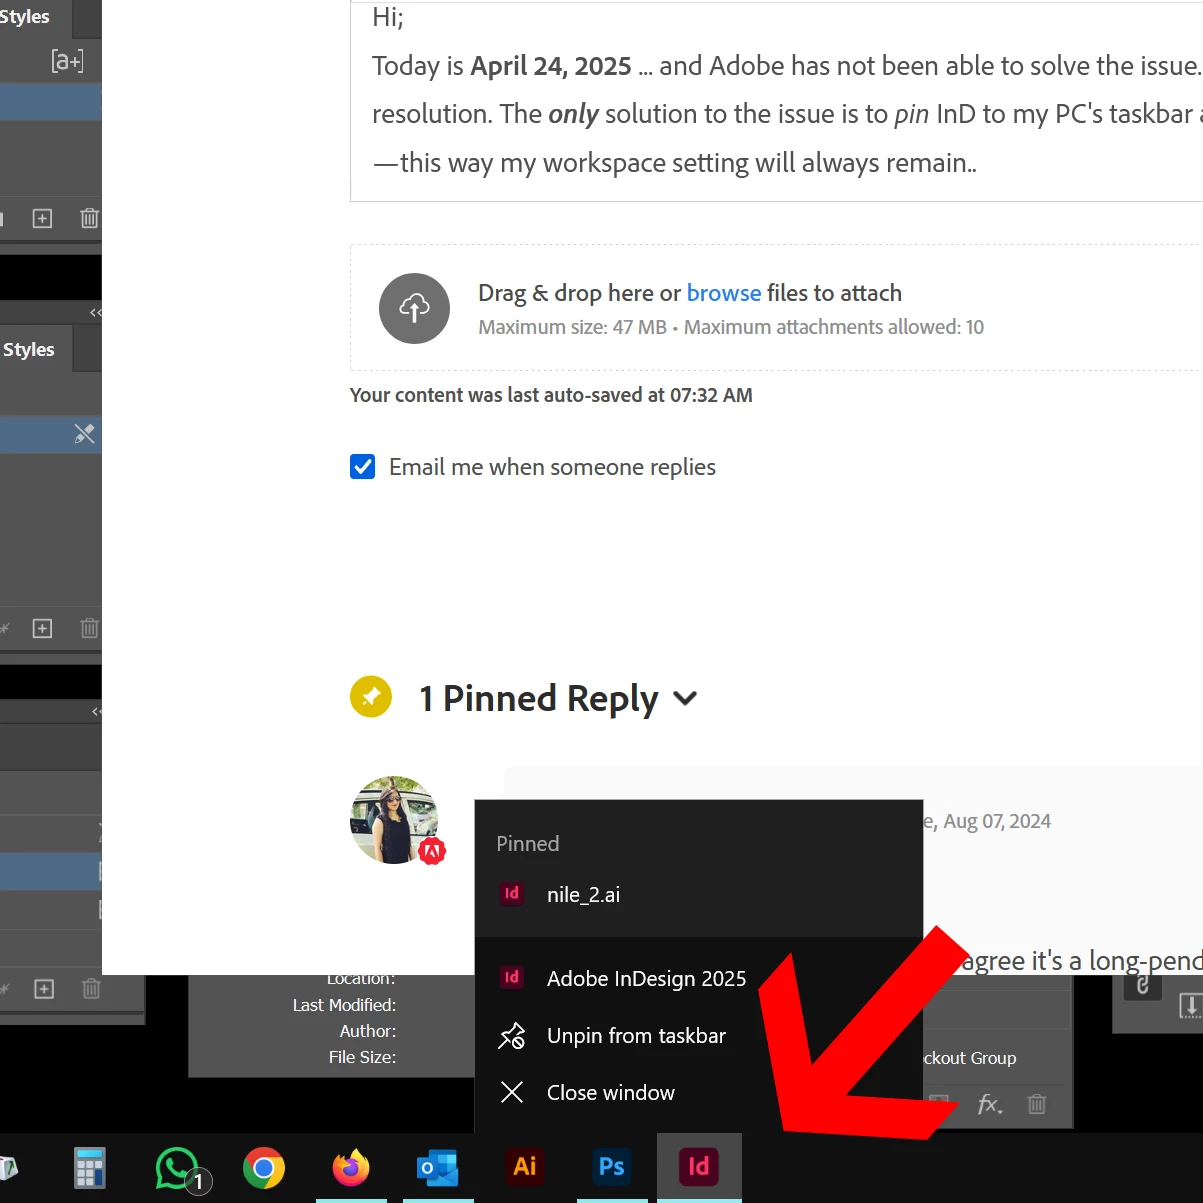Click the Knockout Group label in effects panel
This screenshot has width=1203, height=1203.
969,1058
